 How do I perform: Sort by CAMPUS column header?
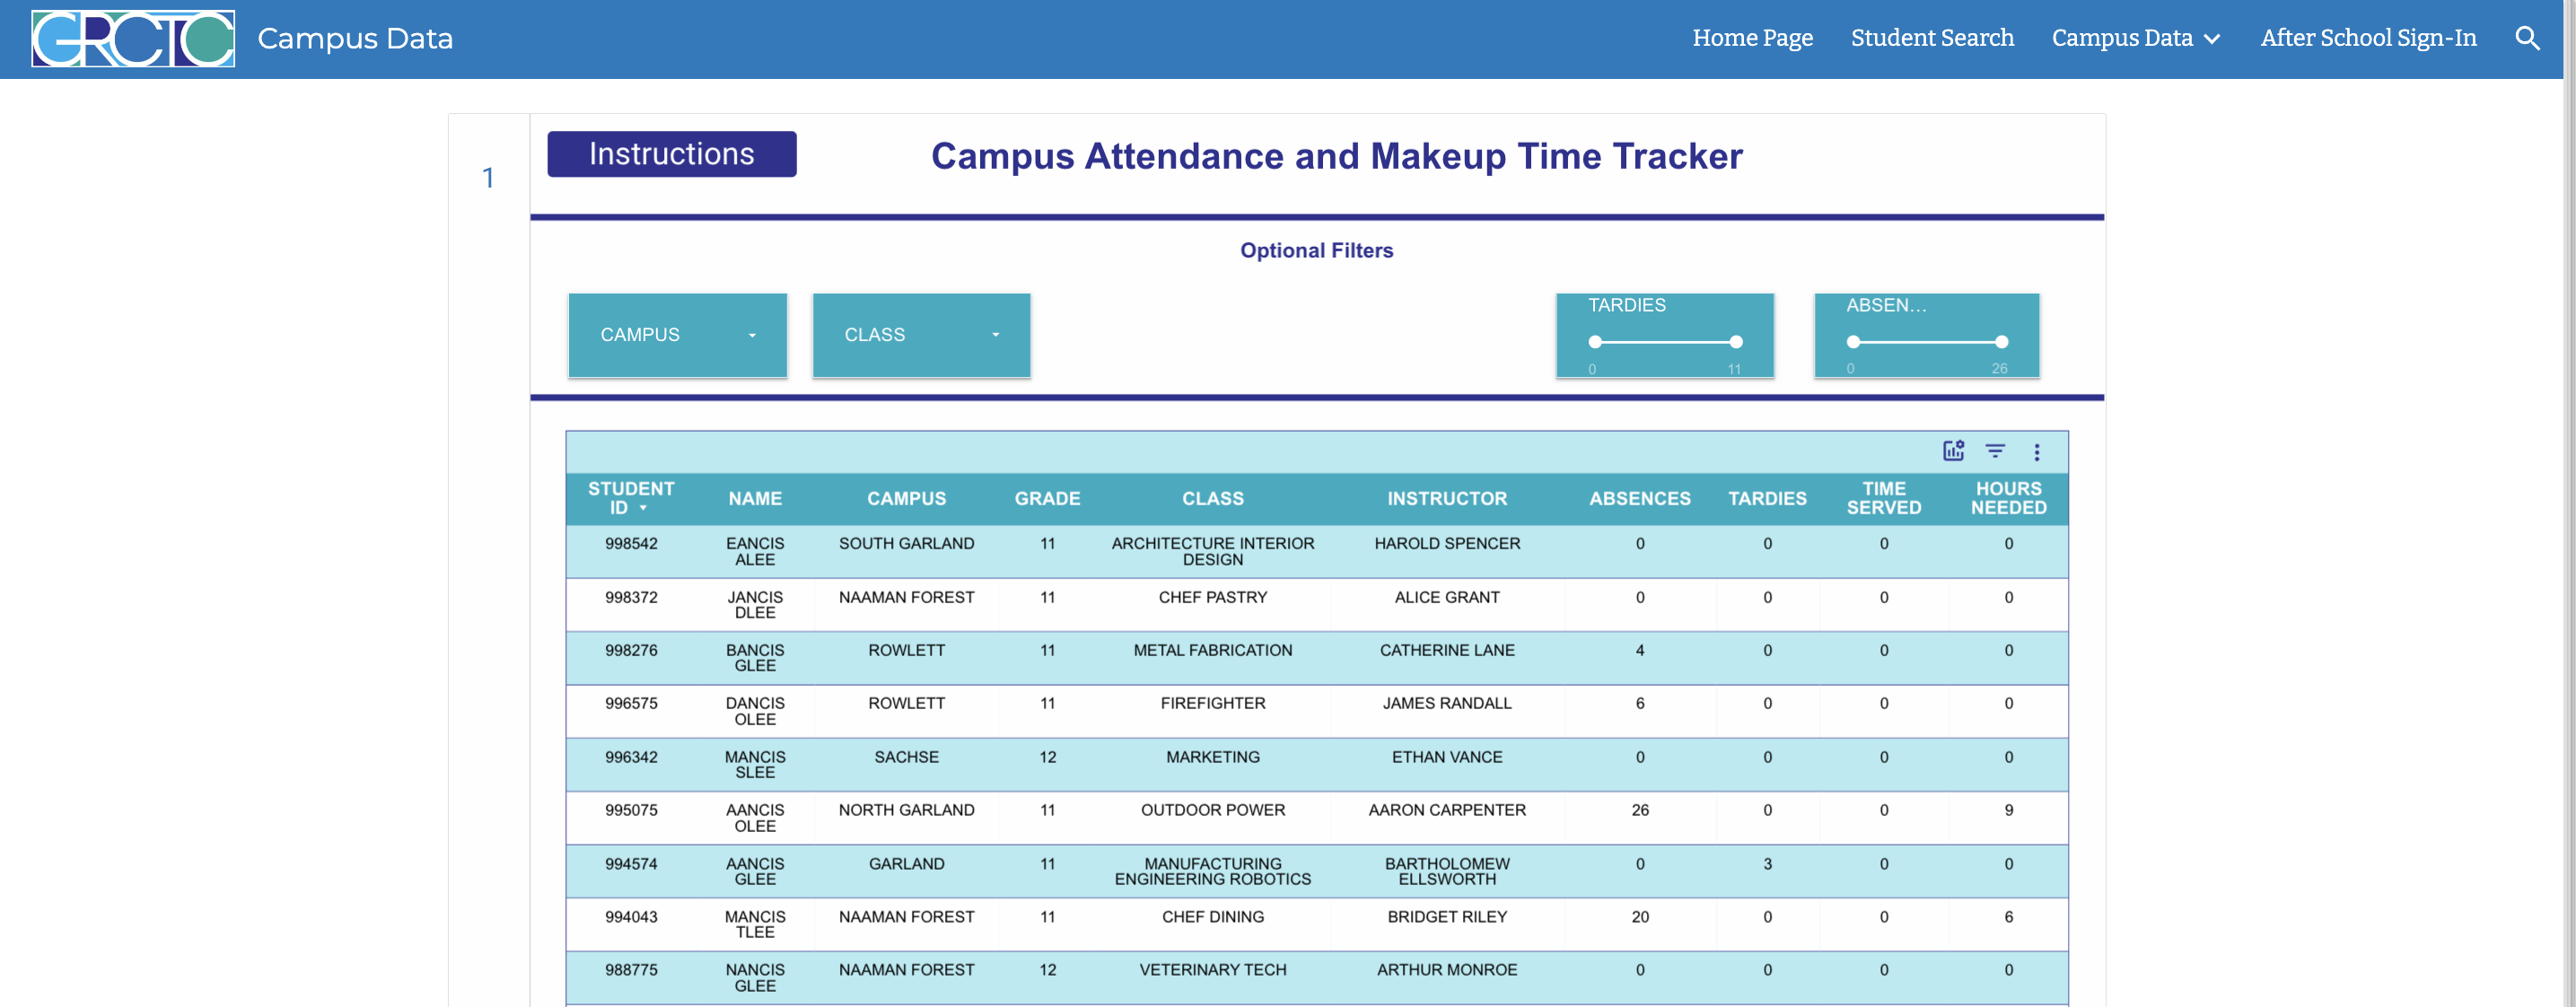(906, 498)
